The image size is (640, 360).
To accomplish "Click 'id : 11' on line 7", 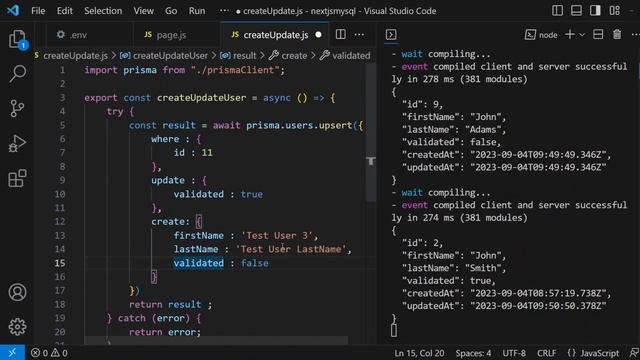I will point(193,153).
